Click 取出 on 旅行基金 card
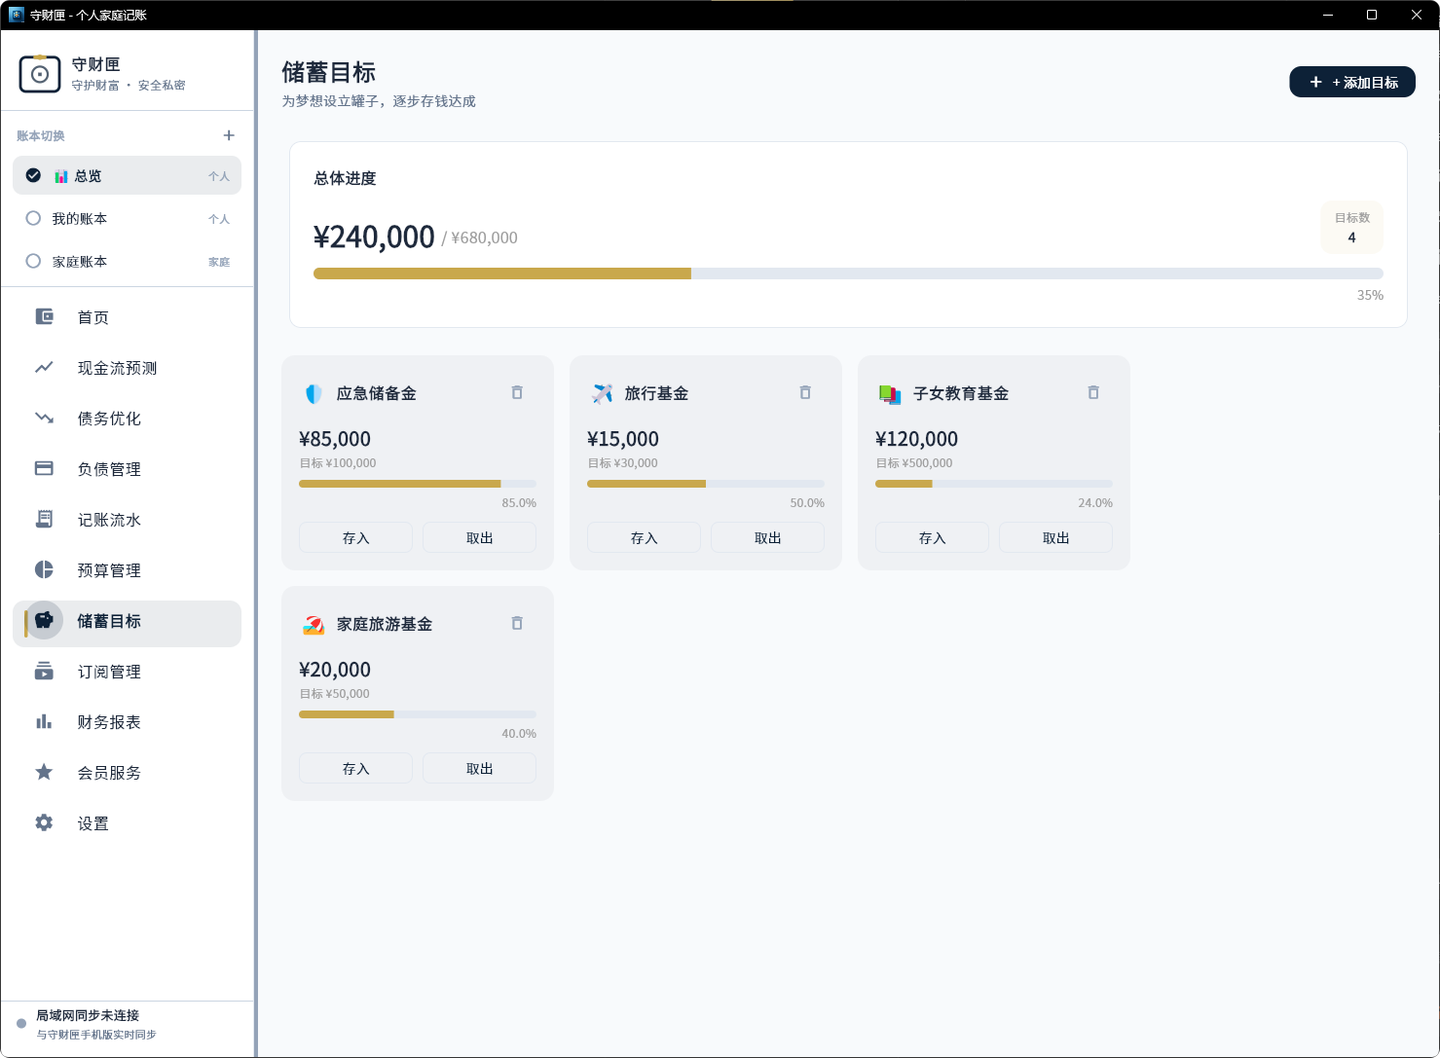Image resolution: width=1440 pixels, height=1058 pixels. click(768, 538)
